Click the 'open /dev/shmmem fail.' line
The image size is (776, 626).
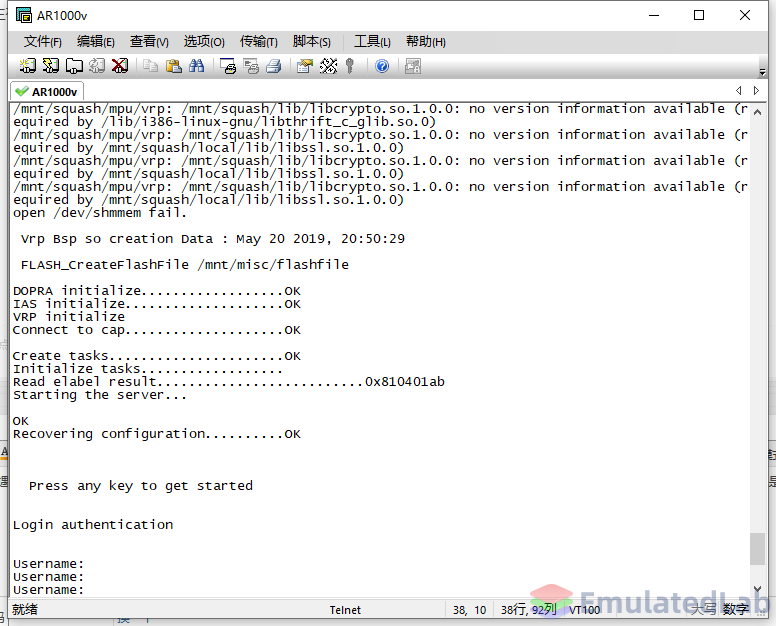click(99, 213)
